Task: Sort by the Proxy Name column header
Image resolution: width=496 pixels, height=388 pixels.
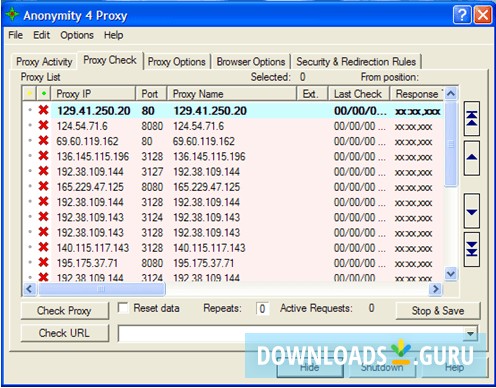Action: tap(232, 94)
